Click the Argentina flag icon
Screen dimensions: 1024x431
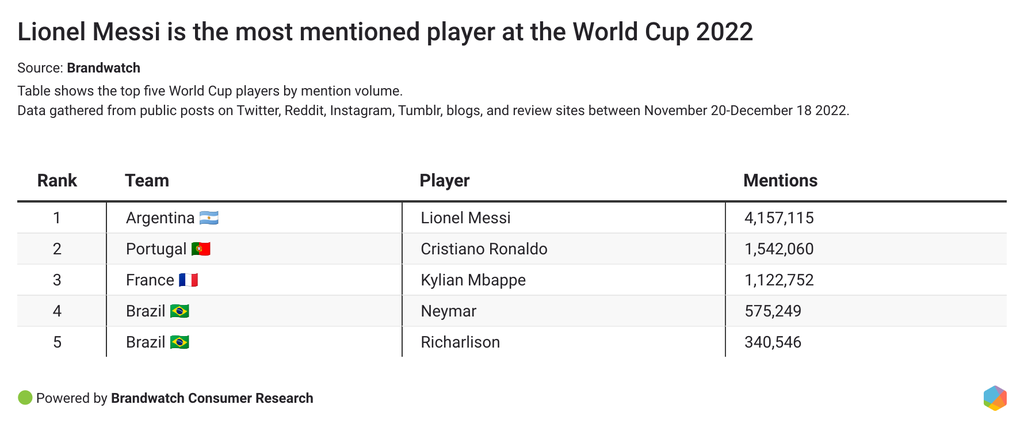pos(208,218)
